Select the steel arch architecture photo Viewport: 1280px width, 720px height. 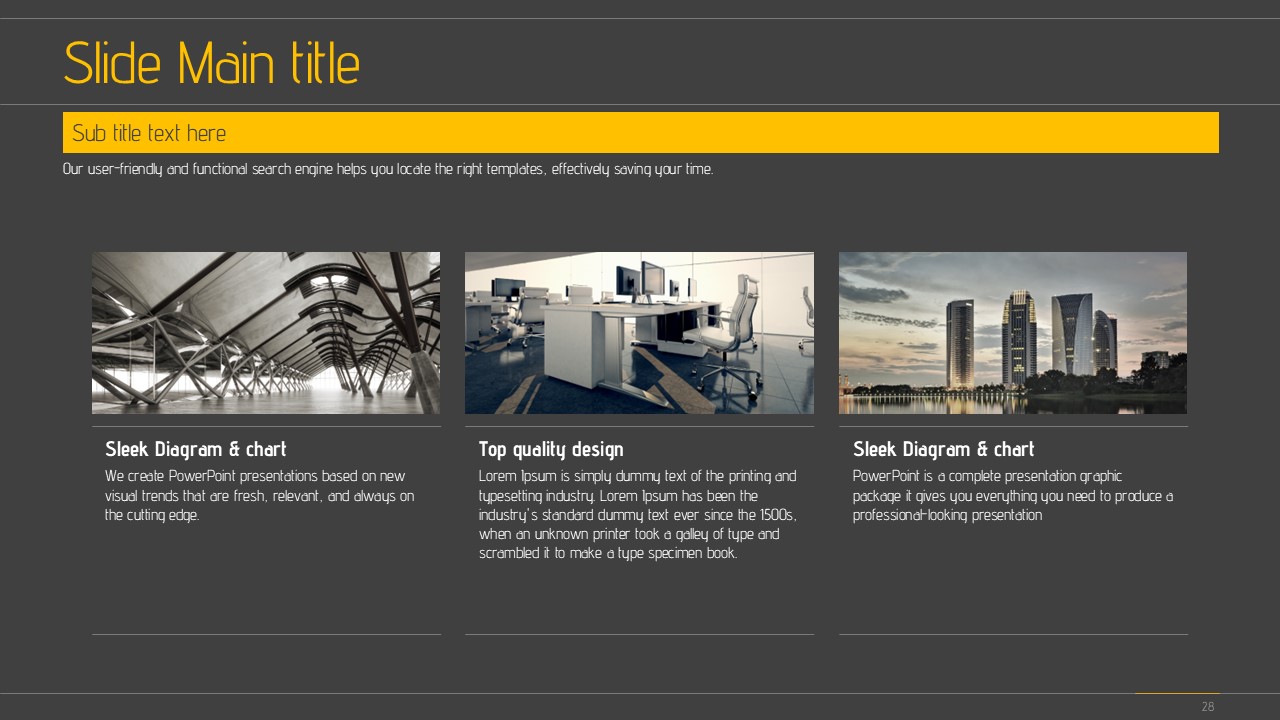pos(266,333)
